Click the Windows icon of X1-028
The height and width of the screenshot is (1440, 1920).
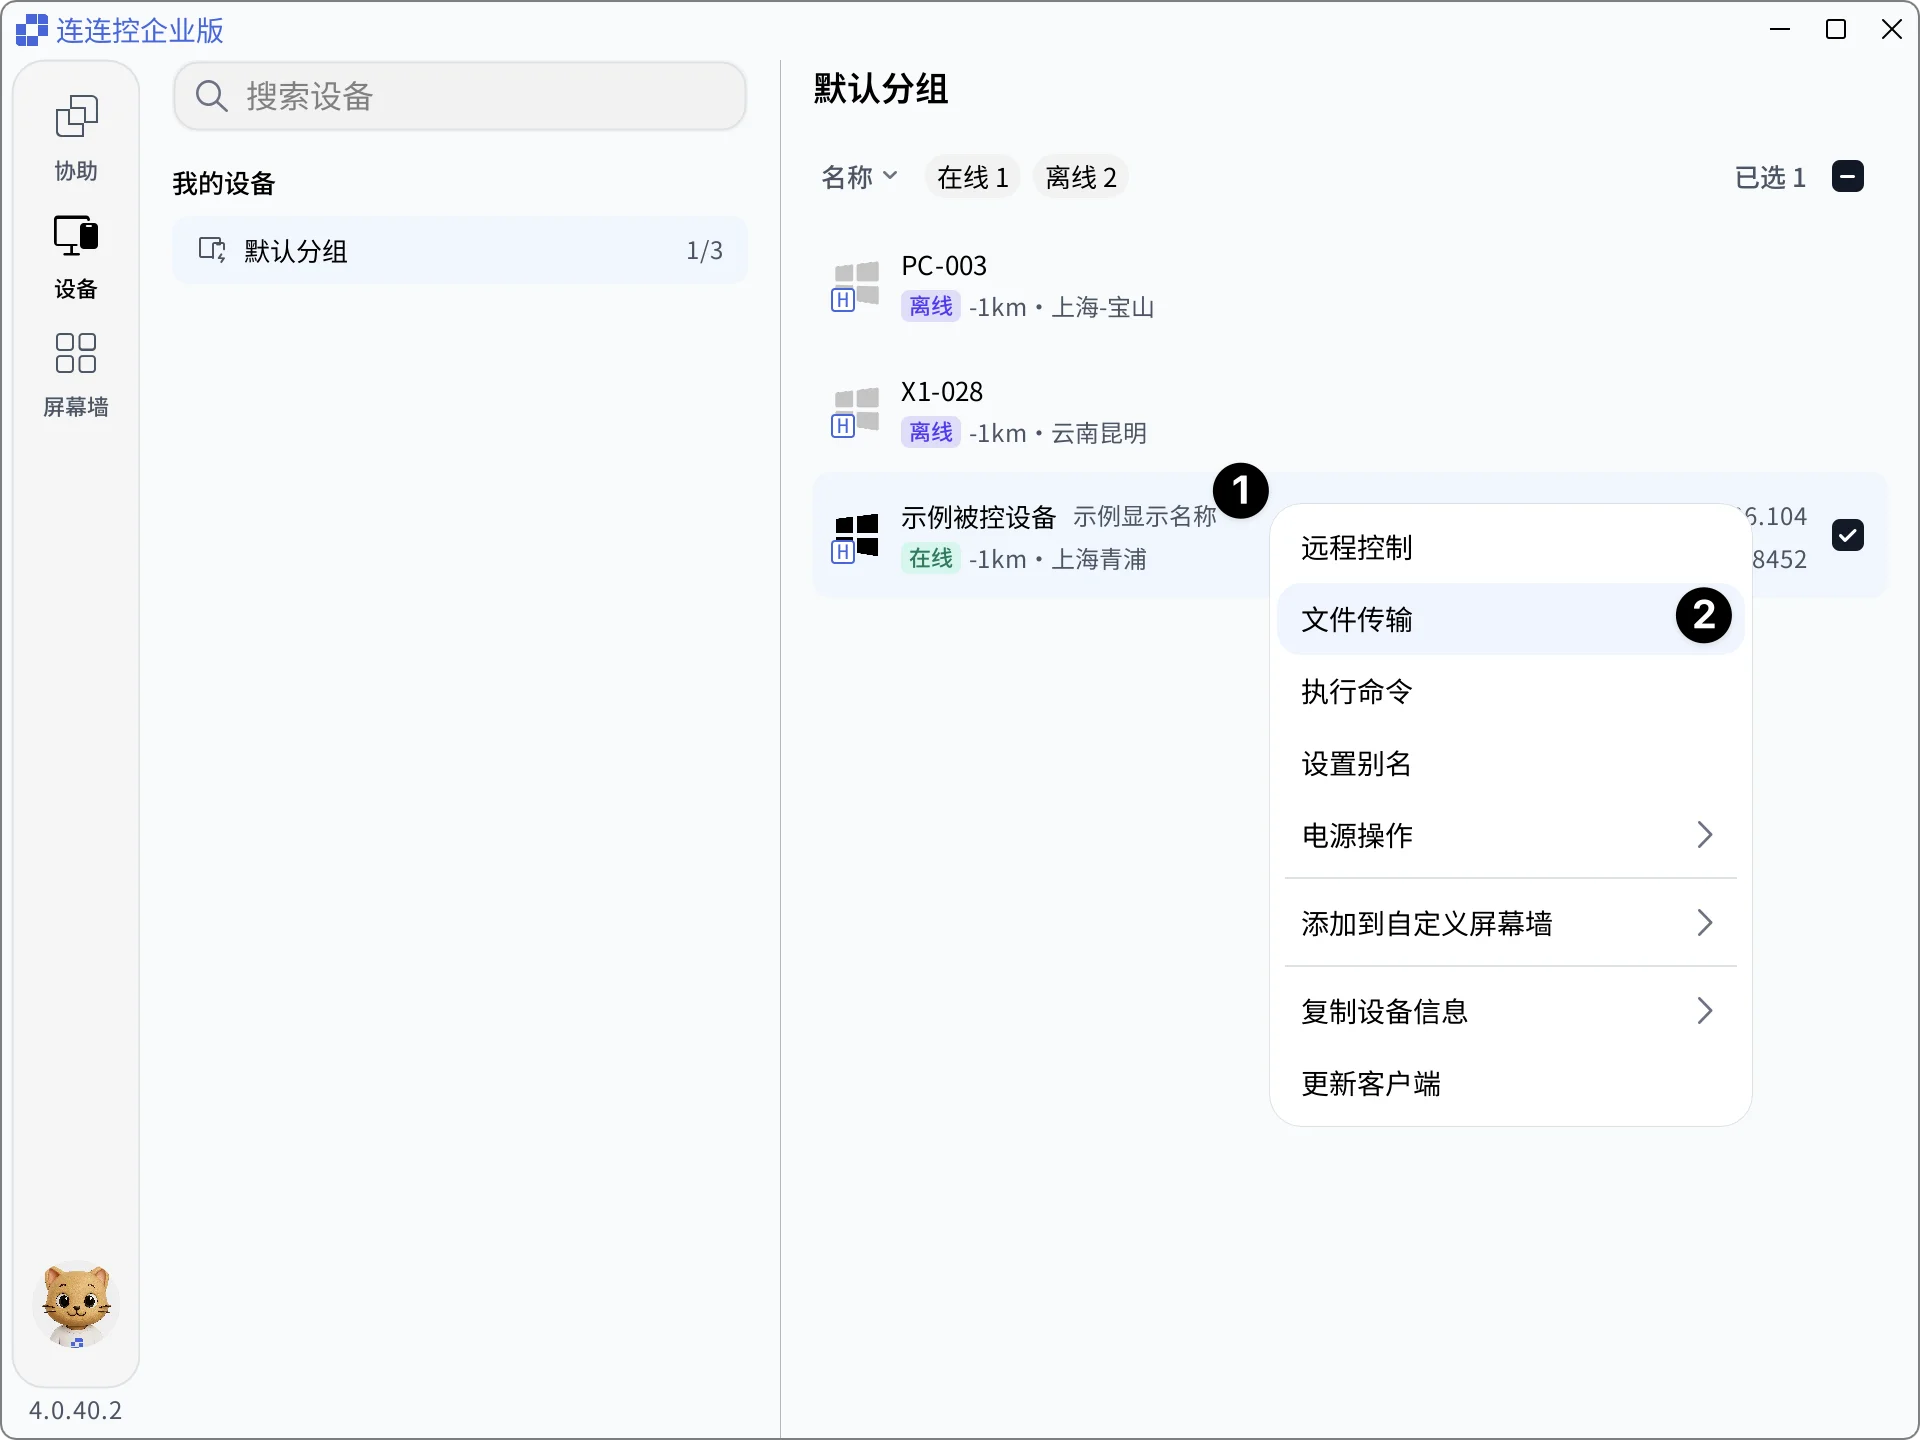point(855,412)
